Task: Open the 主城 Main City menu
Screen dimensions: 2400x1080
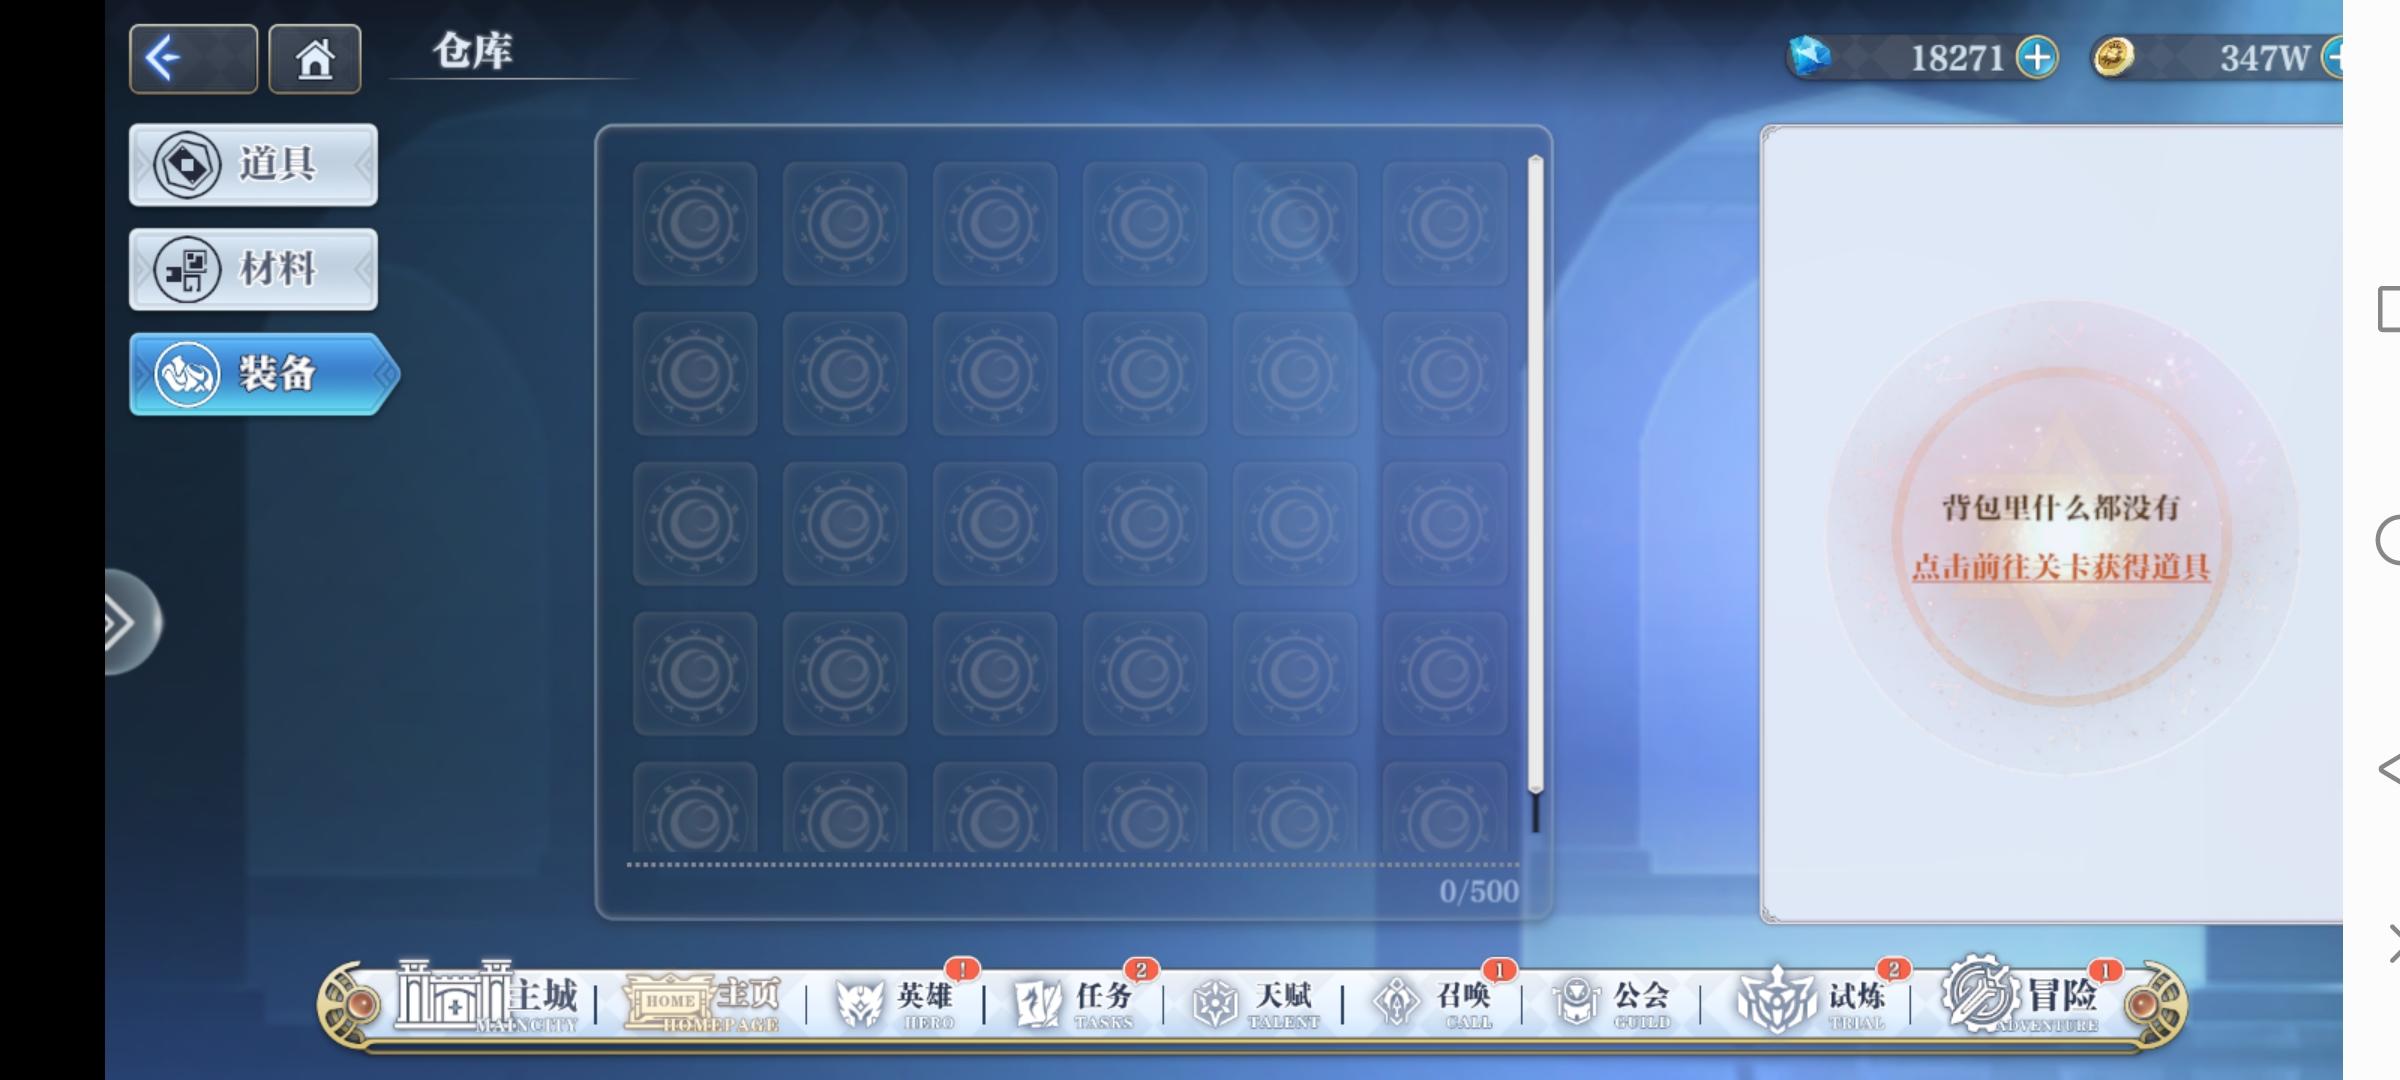Action: (488, 997)
